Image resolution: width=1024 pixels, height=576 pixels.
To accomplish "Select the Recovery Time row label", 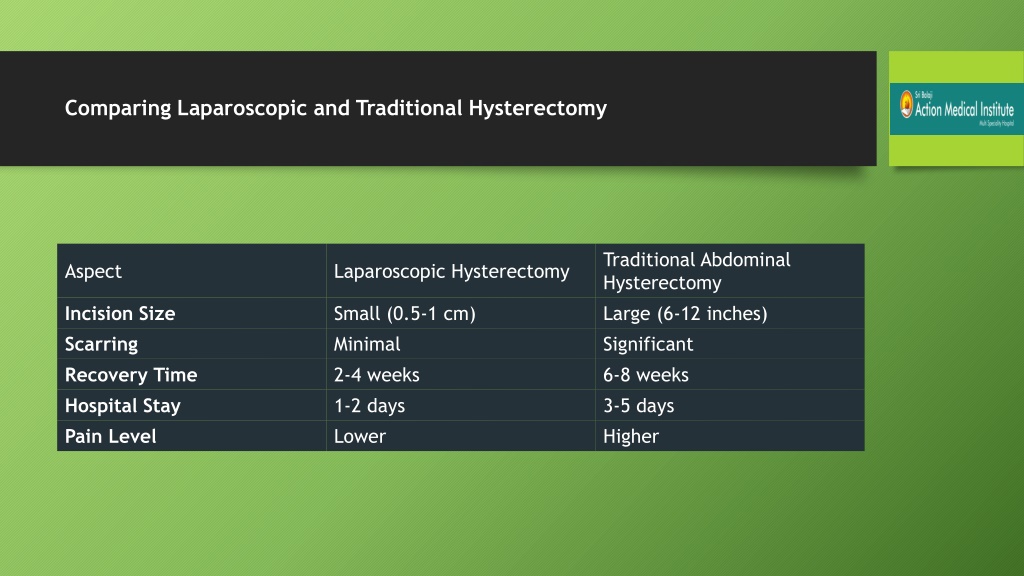I will pos(192,375).
